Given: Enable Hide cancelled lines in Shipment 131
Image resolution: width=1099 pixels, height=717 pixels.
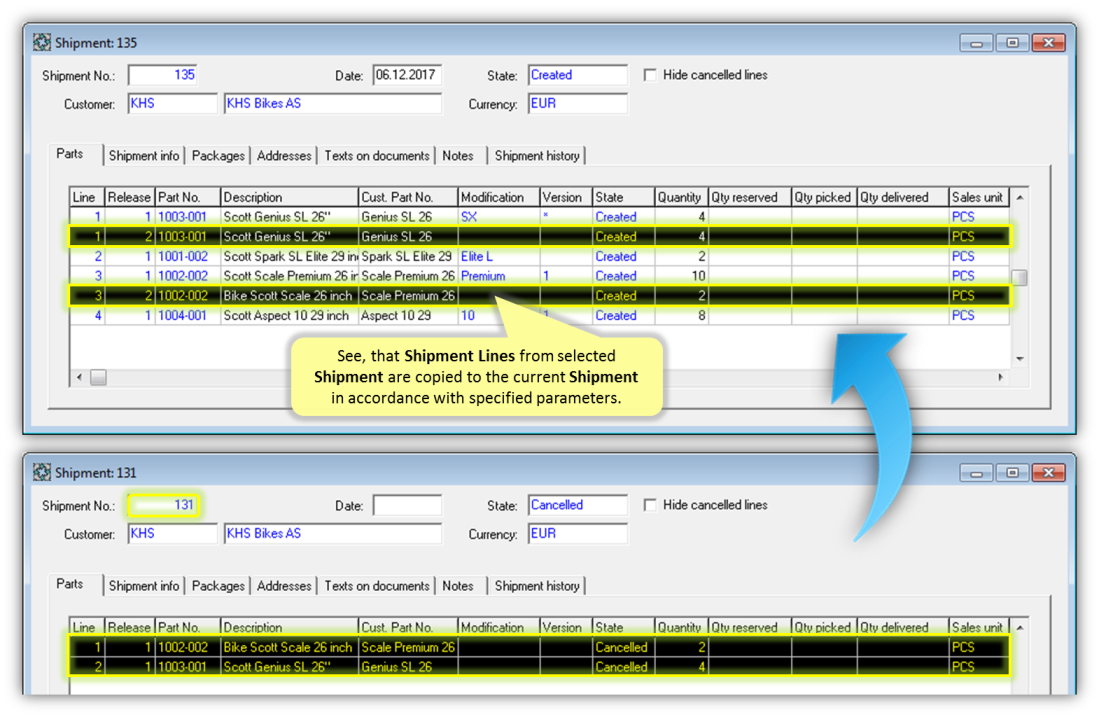Looking at the screenshot, I should pos(650,505).
